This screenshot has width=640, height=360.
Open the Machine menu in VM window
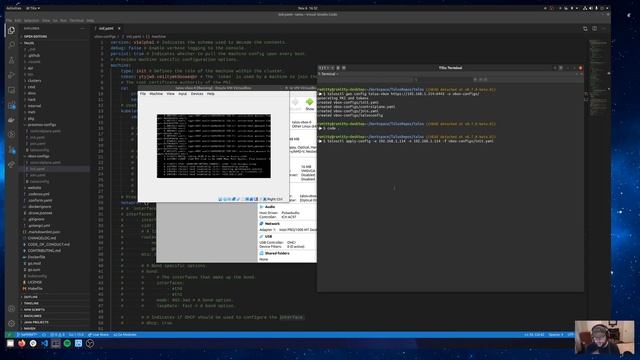pos(156,94)
